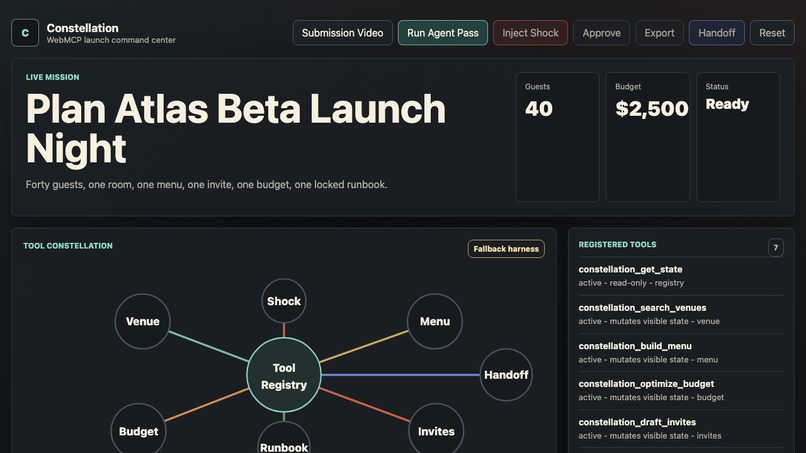Click "active - mutates visible state - budget" text

651,397
